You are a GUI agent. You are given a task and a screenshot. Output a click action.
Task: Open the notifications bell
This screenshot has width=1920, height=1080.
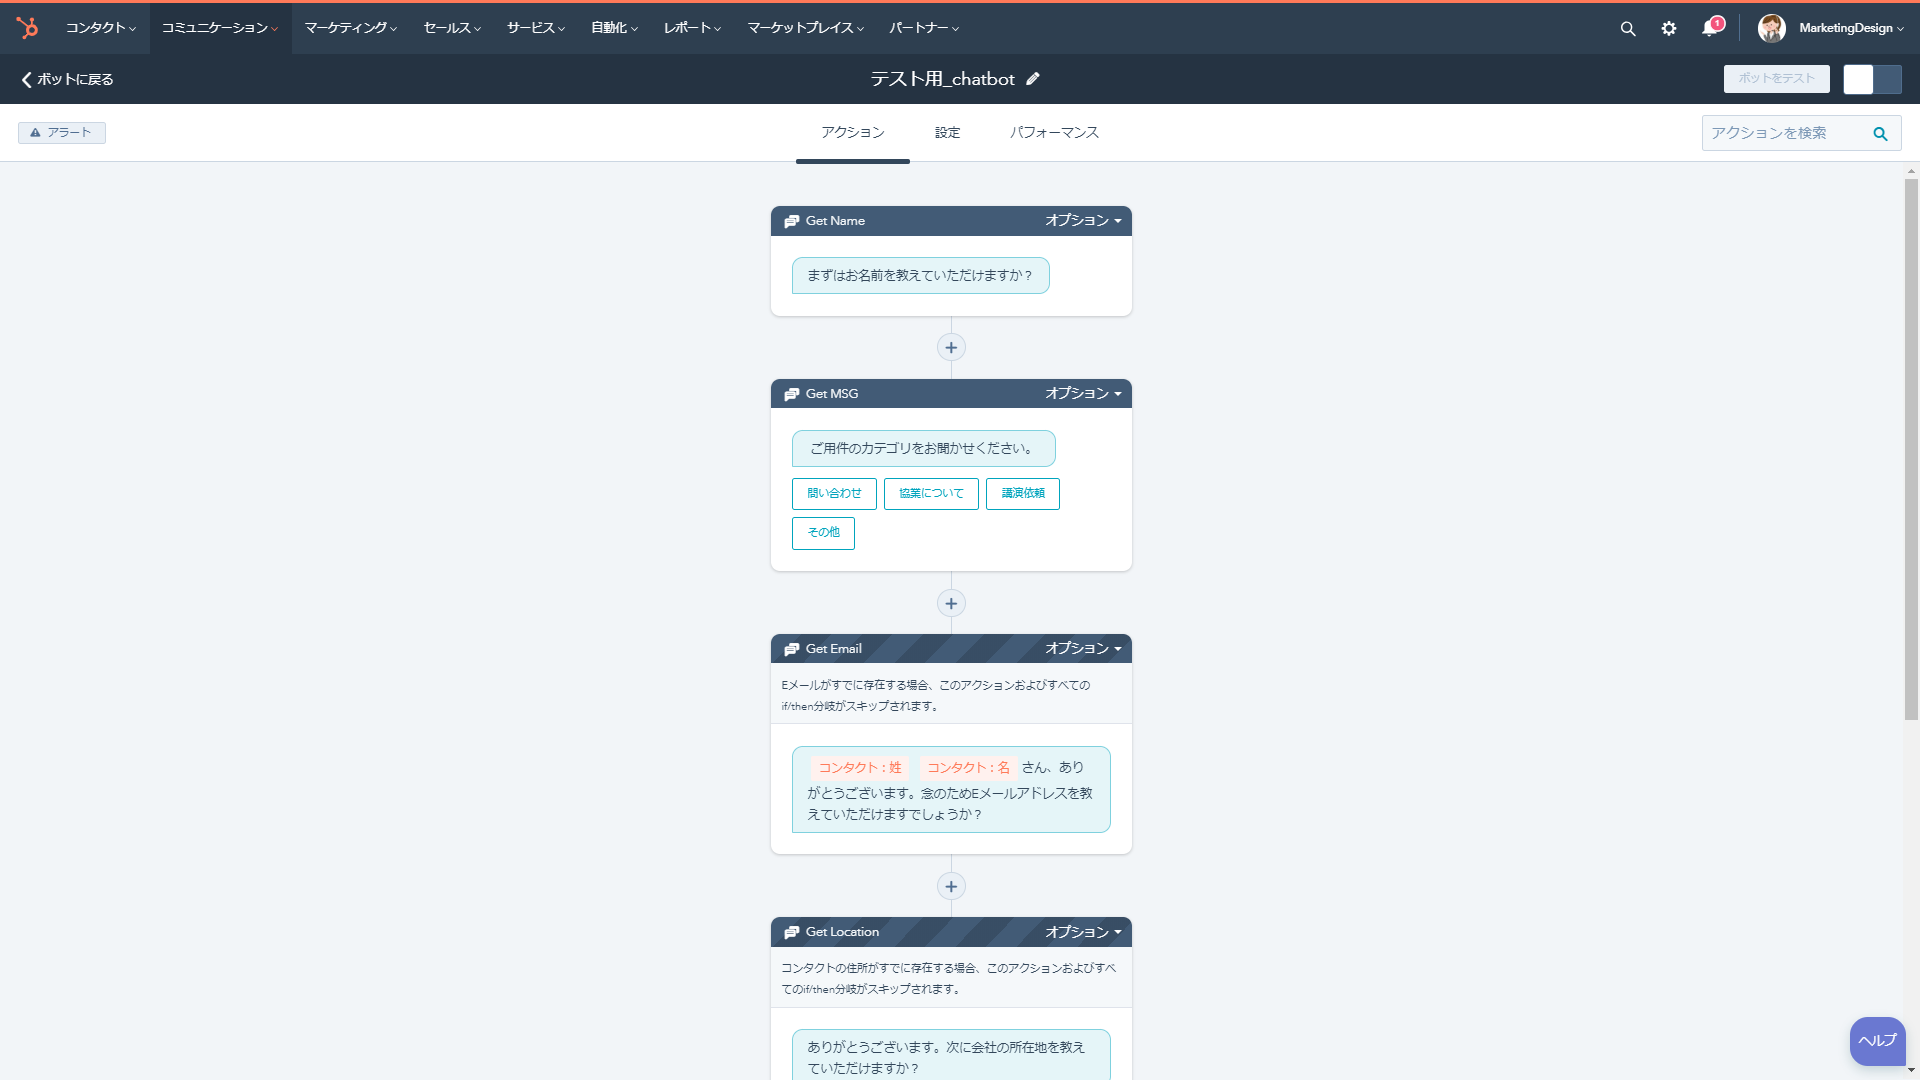(x=1710, y=28)
